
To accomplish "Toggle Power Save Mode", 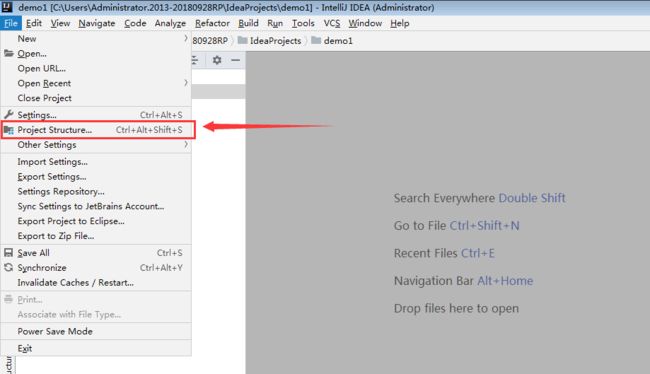I will coord(96,331).
